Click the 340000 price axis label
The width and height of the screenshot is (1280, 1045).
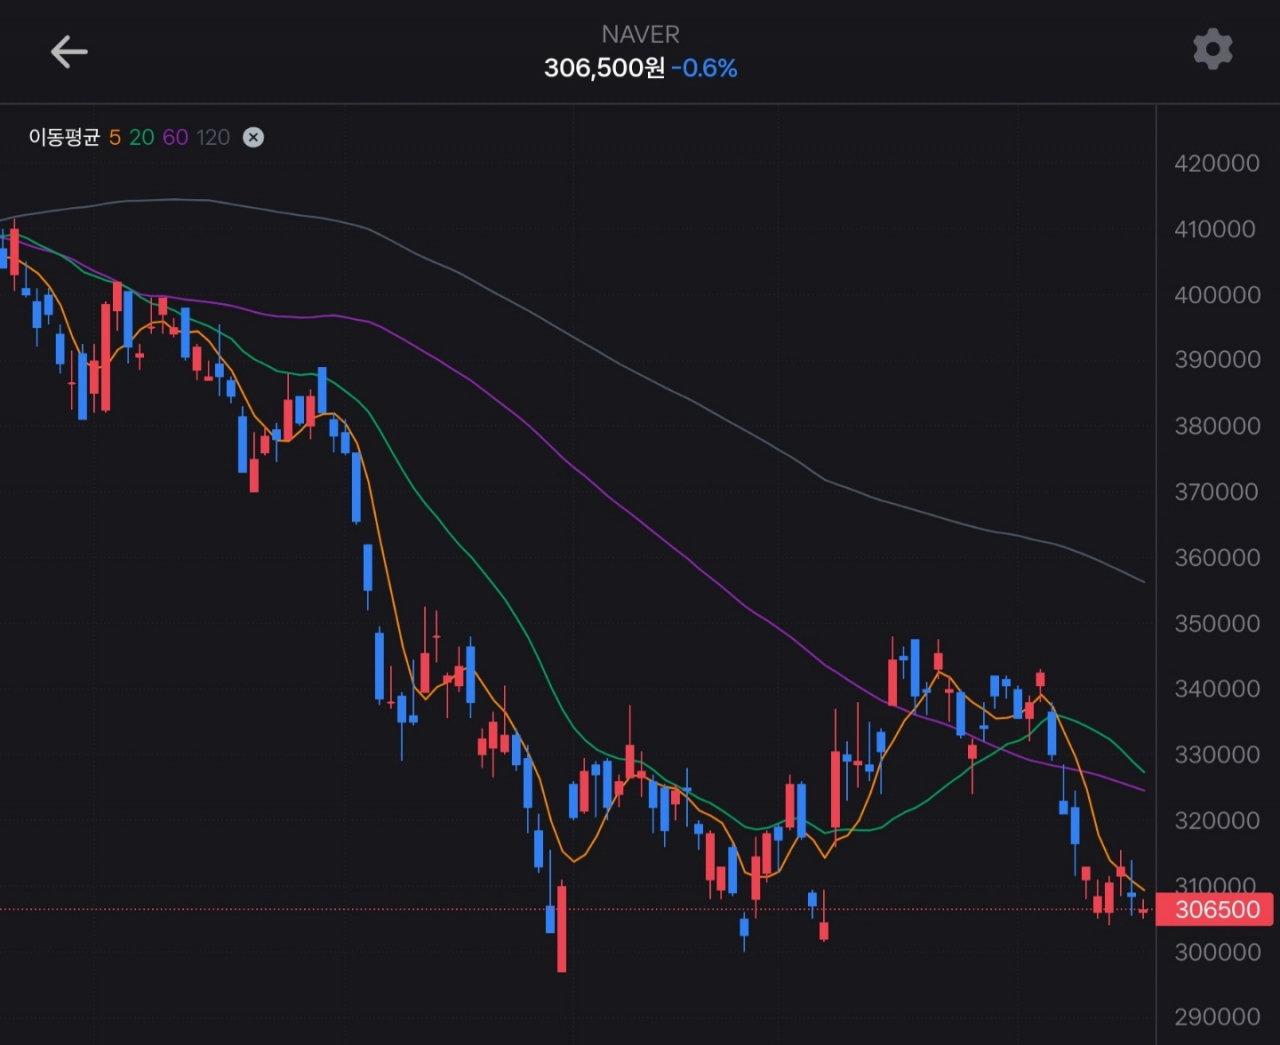coord(1217,689)
